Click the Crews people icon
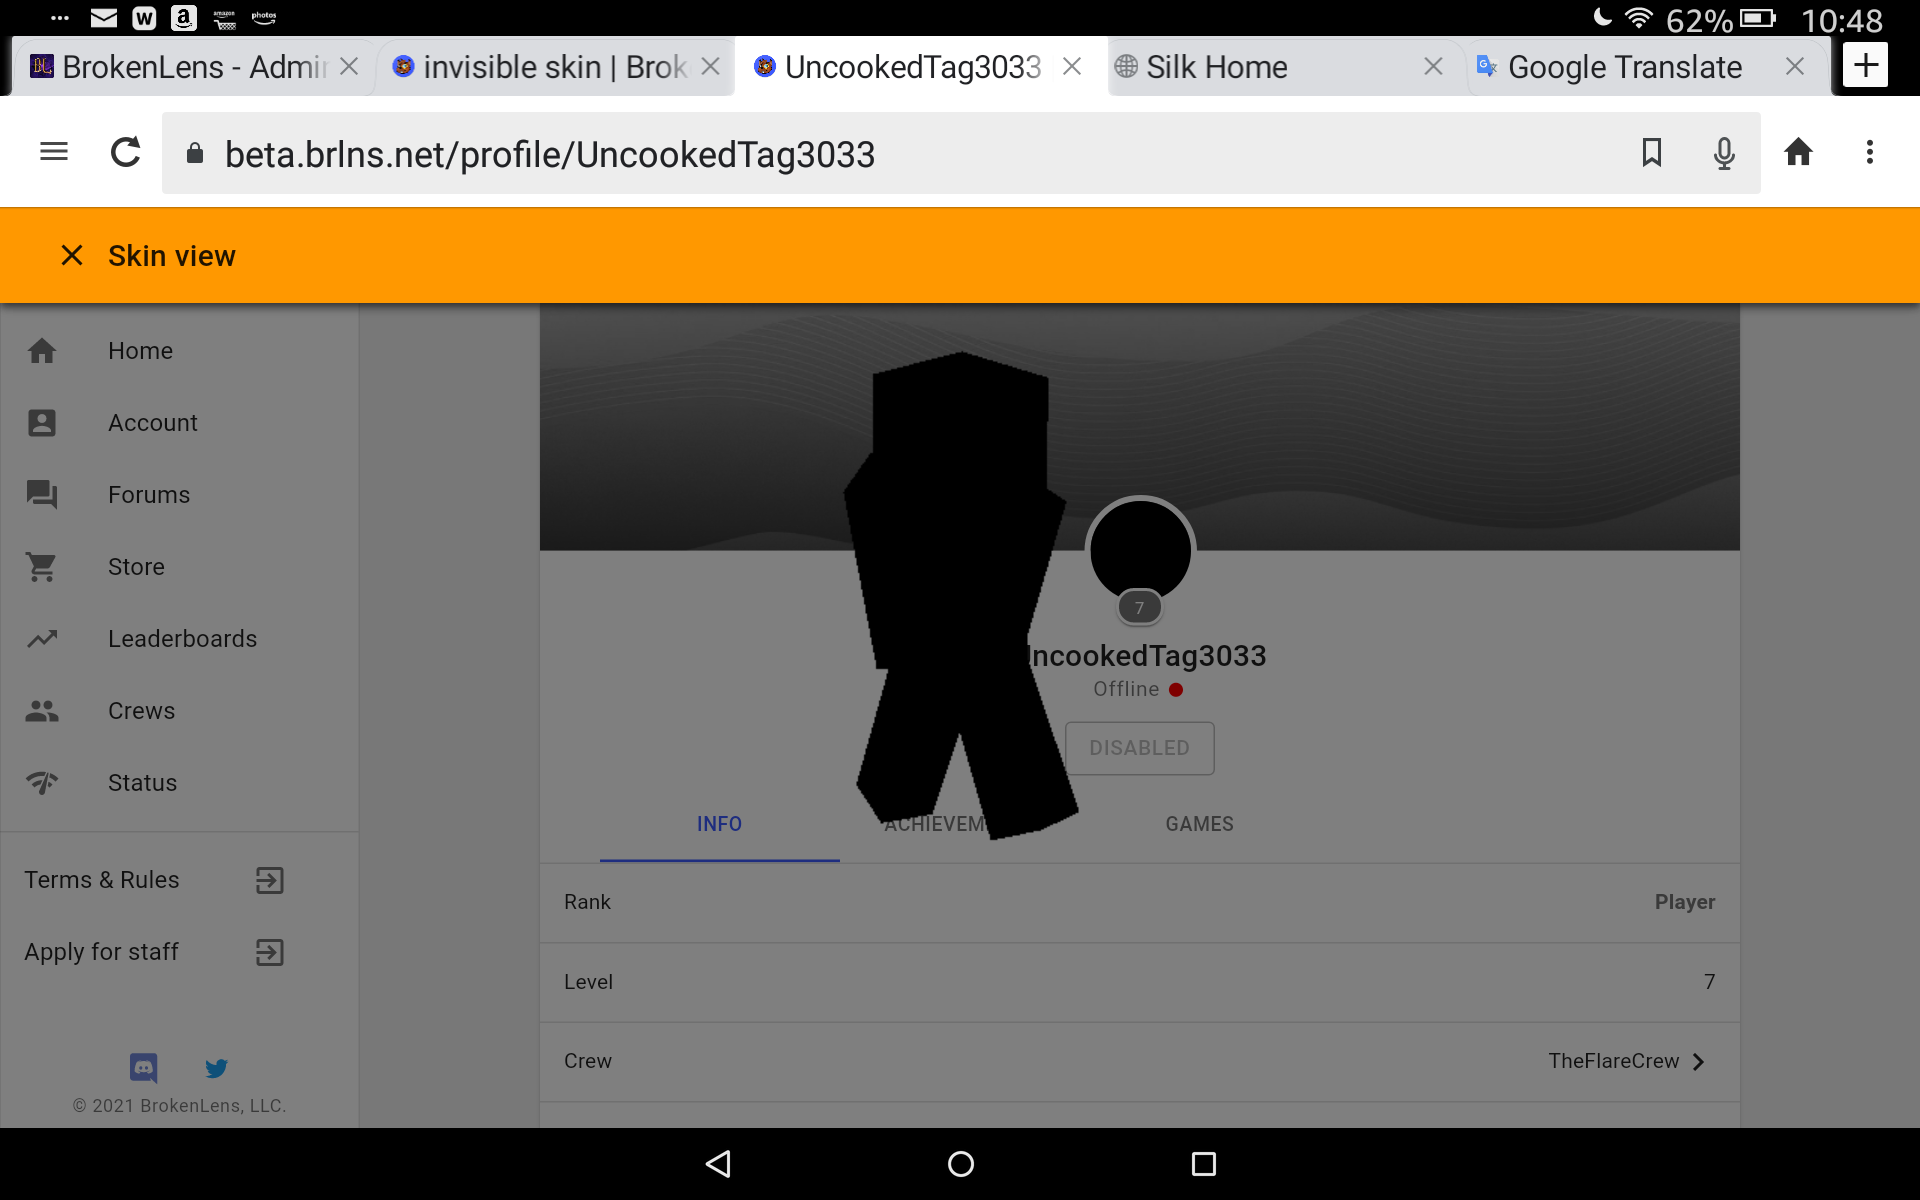Viewport: 1920px width, 1200px height. (42, 711)
